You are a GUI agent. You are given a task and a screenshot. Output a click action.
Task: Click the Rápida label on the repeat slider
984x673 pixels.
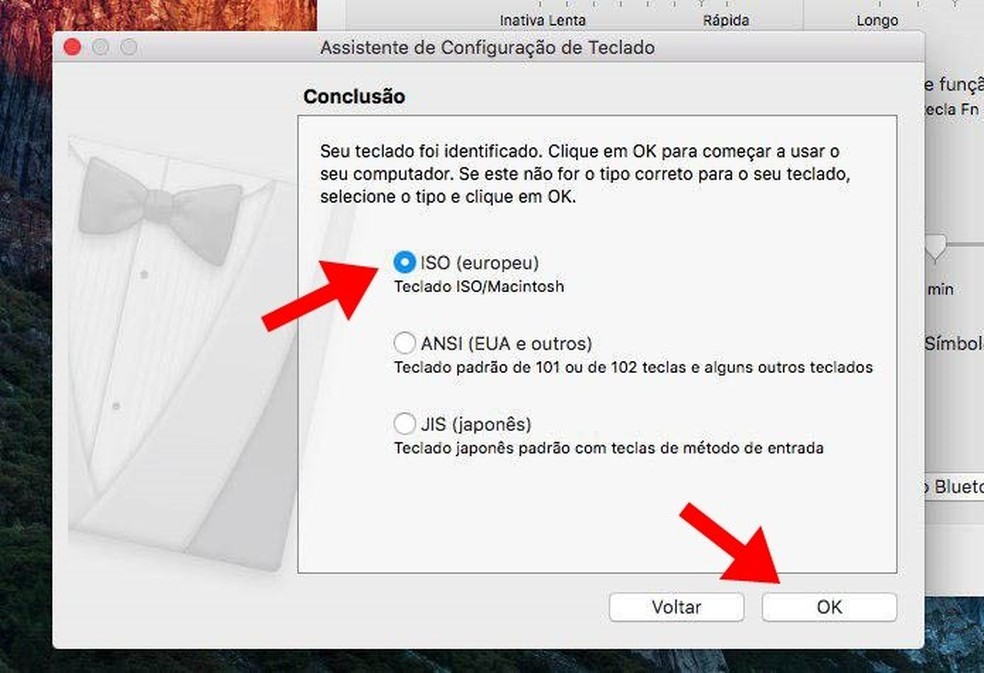726,20
